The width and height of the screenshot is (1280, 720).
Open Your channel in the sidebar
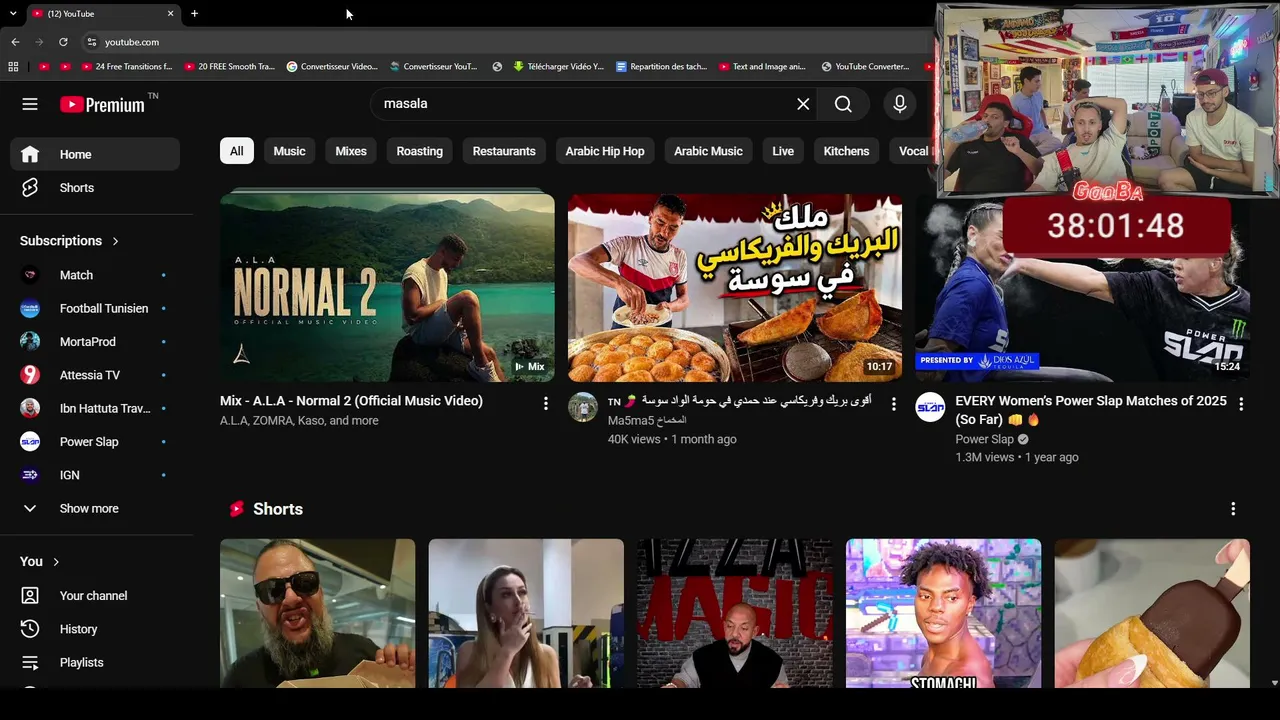pos(95,596)
